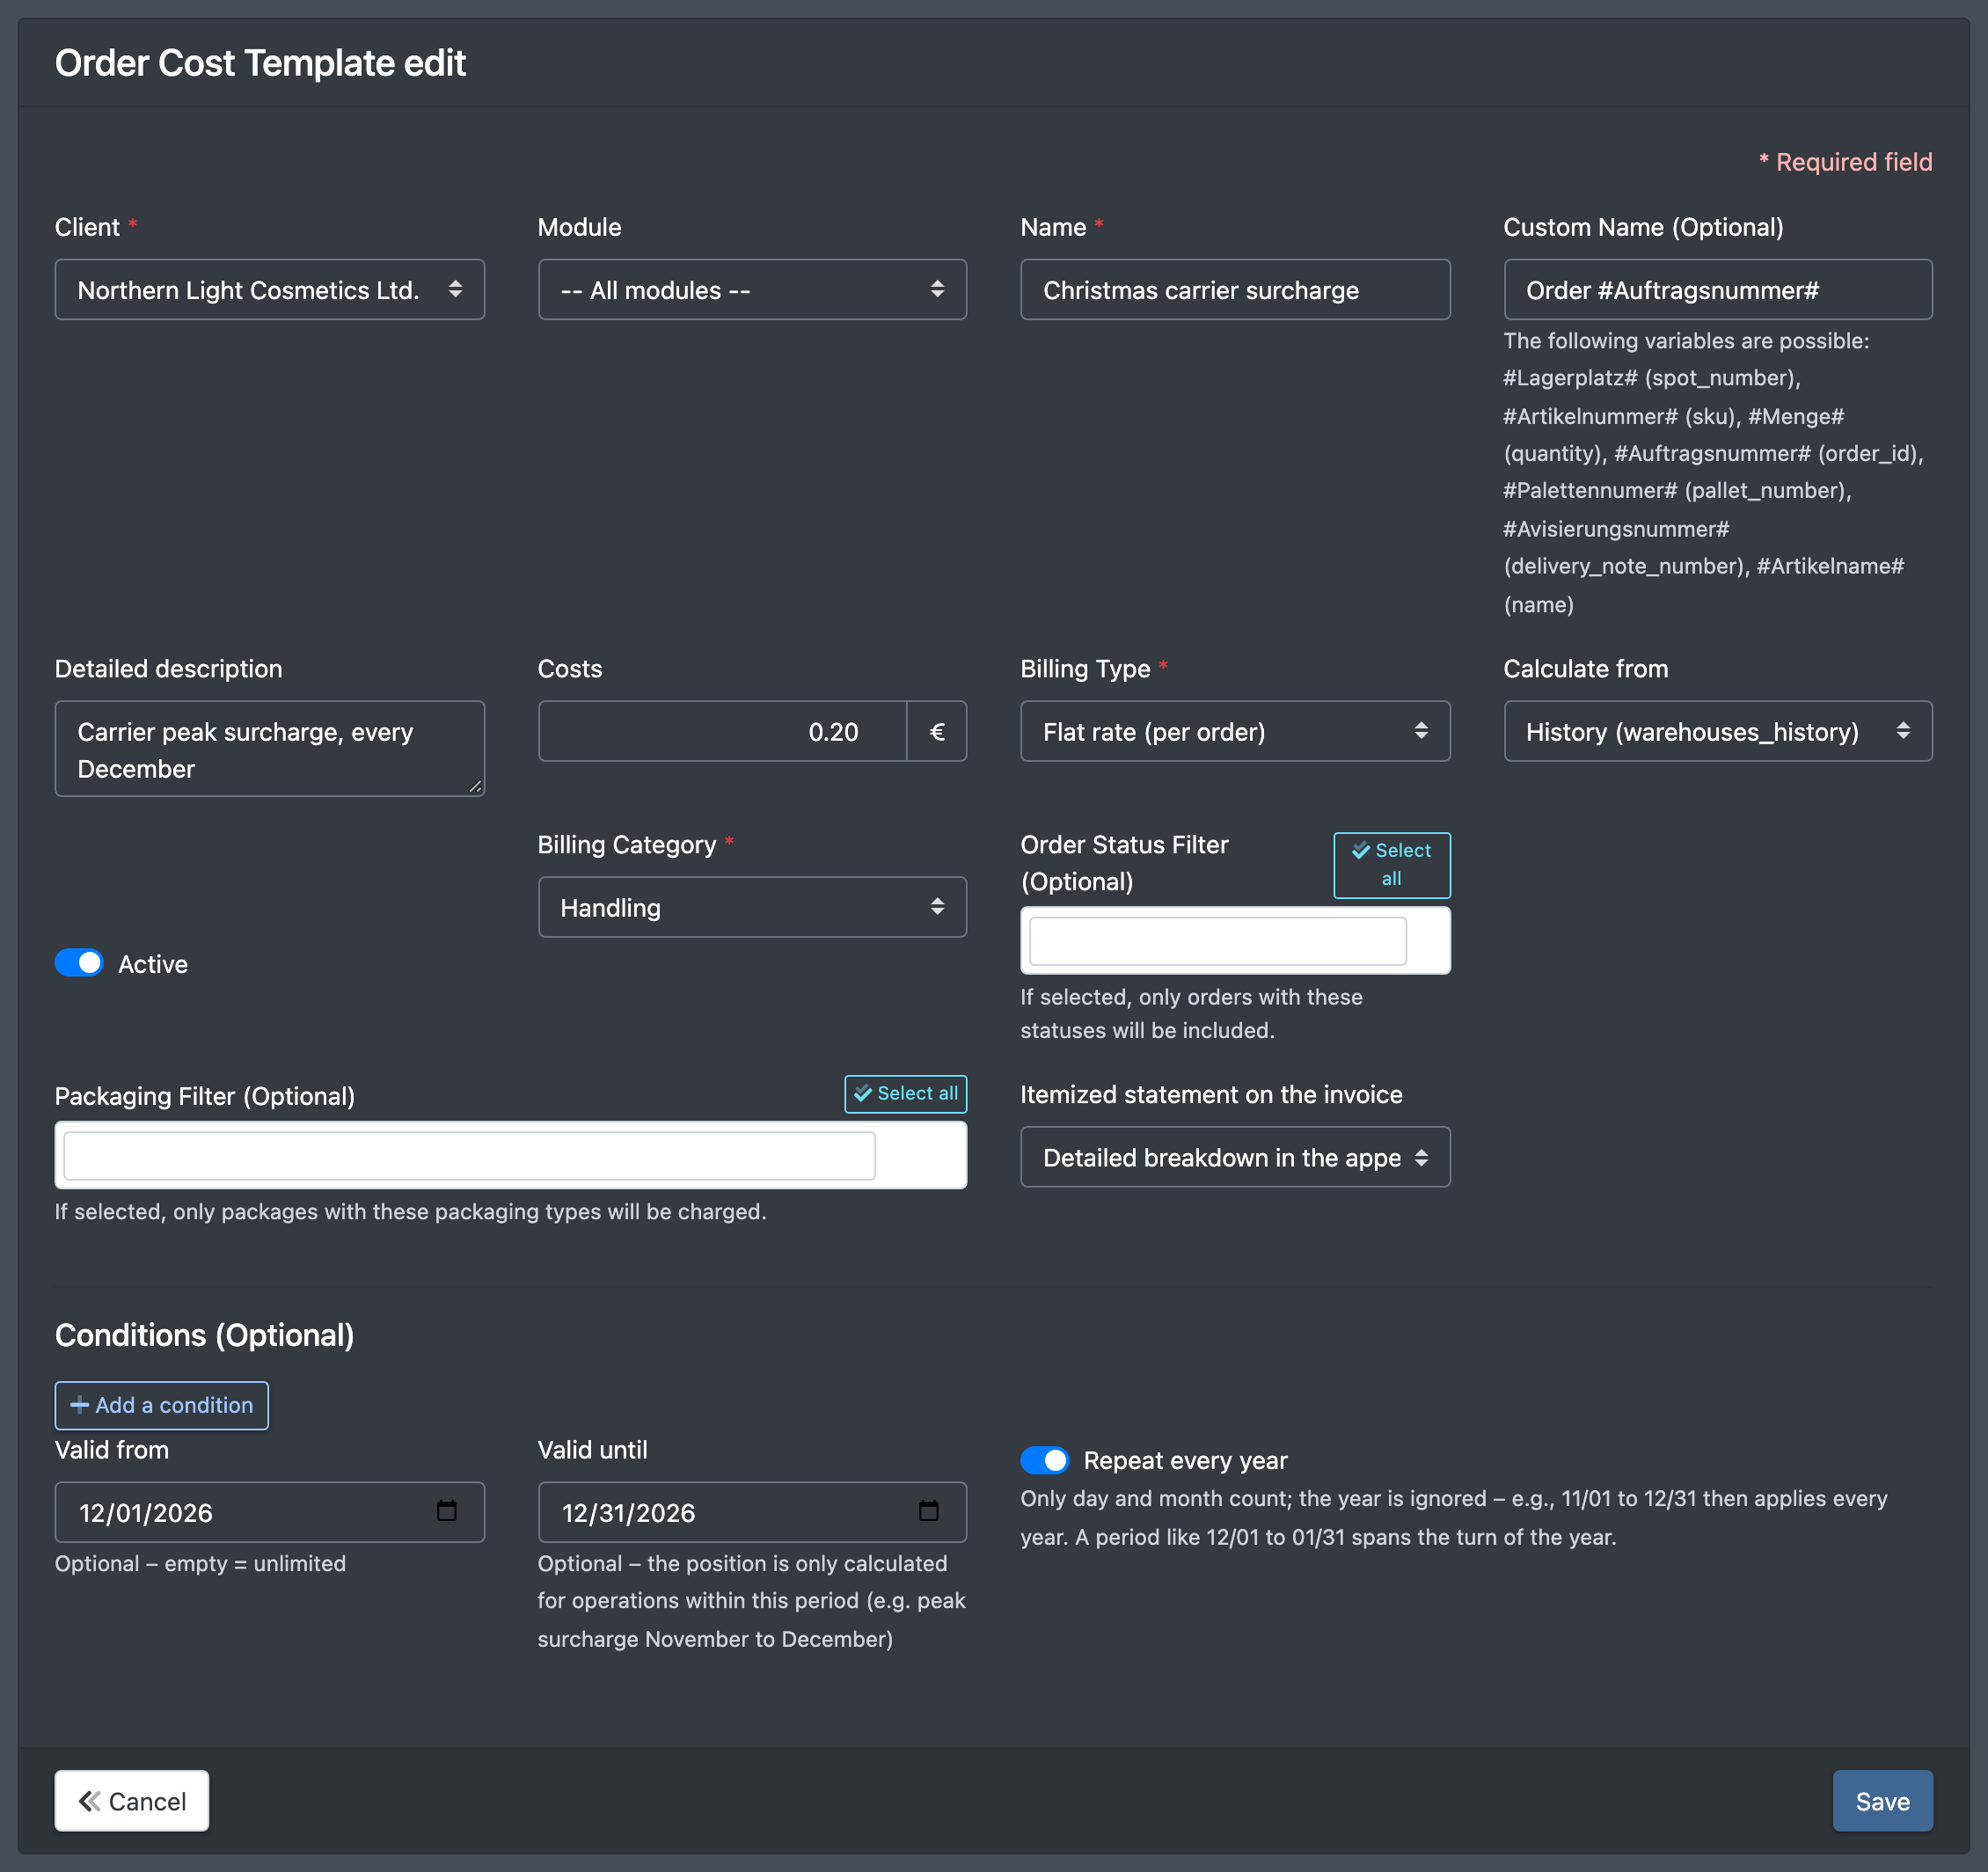
Task: Open the Client dropdown
Action: (269, 290)
